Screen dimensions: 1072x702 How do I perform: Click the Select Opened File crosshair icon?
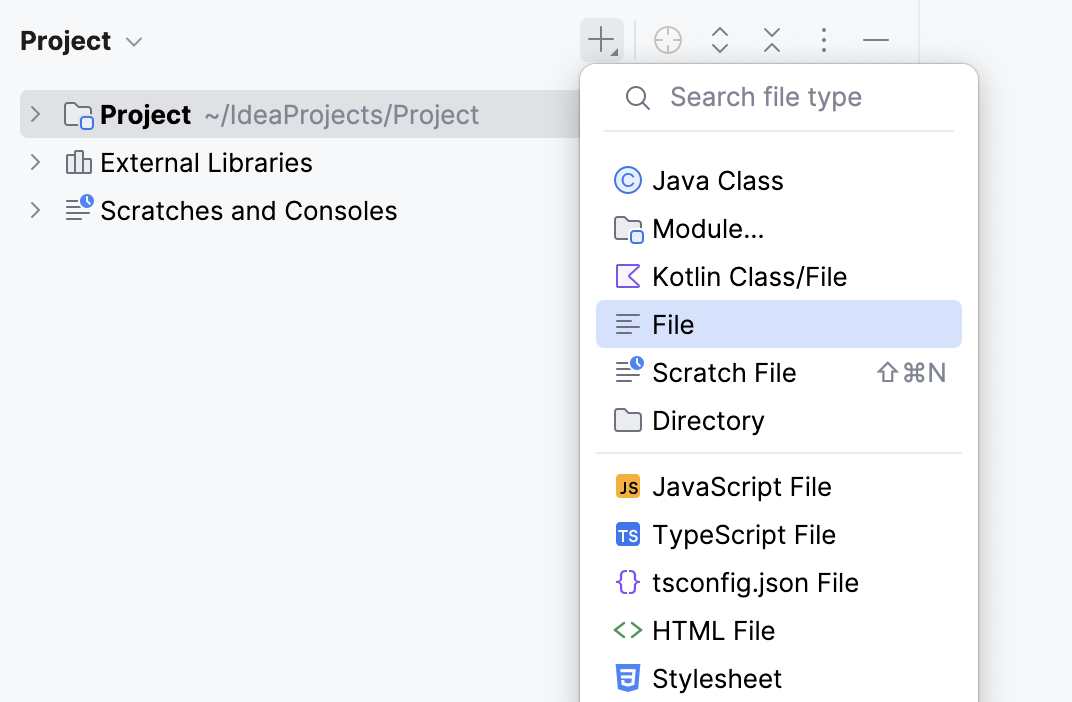(x=667, y=40)
